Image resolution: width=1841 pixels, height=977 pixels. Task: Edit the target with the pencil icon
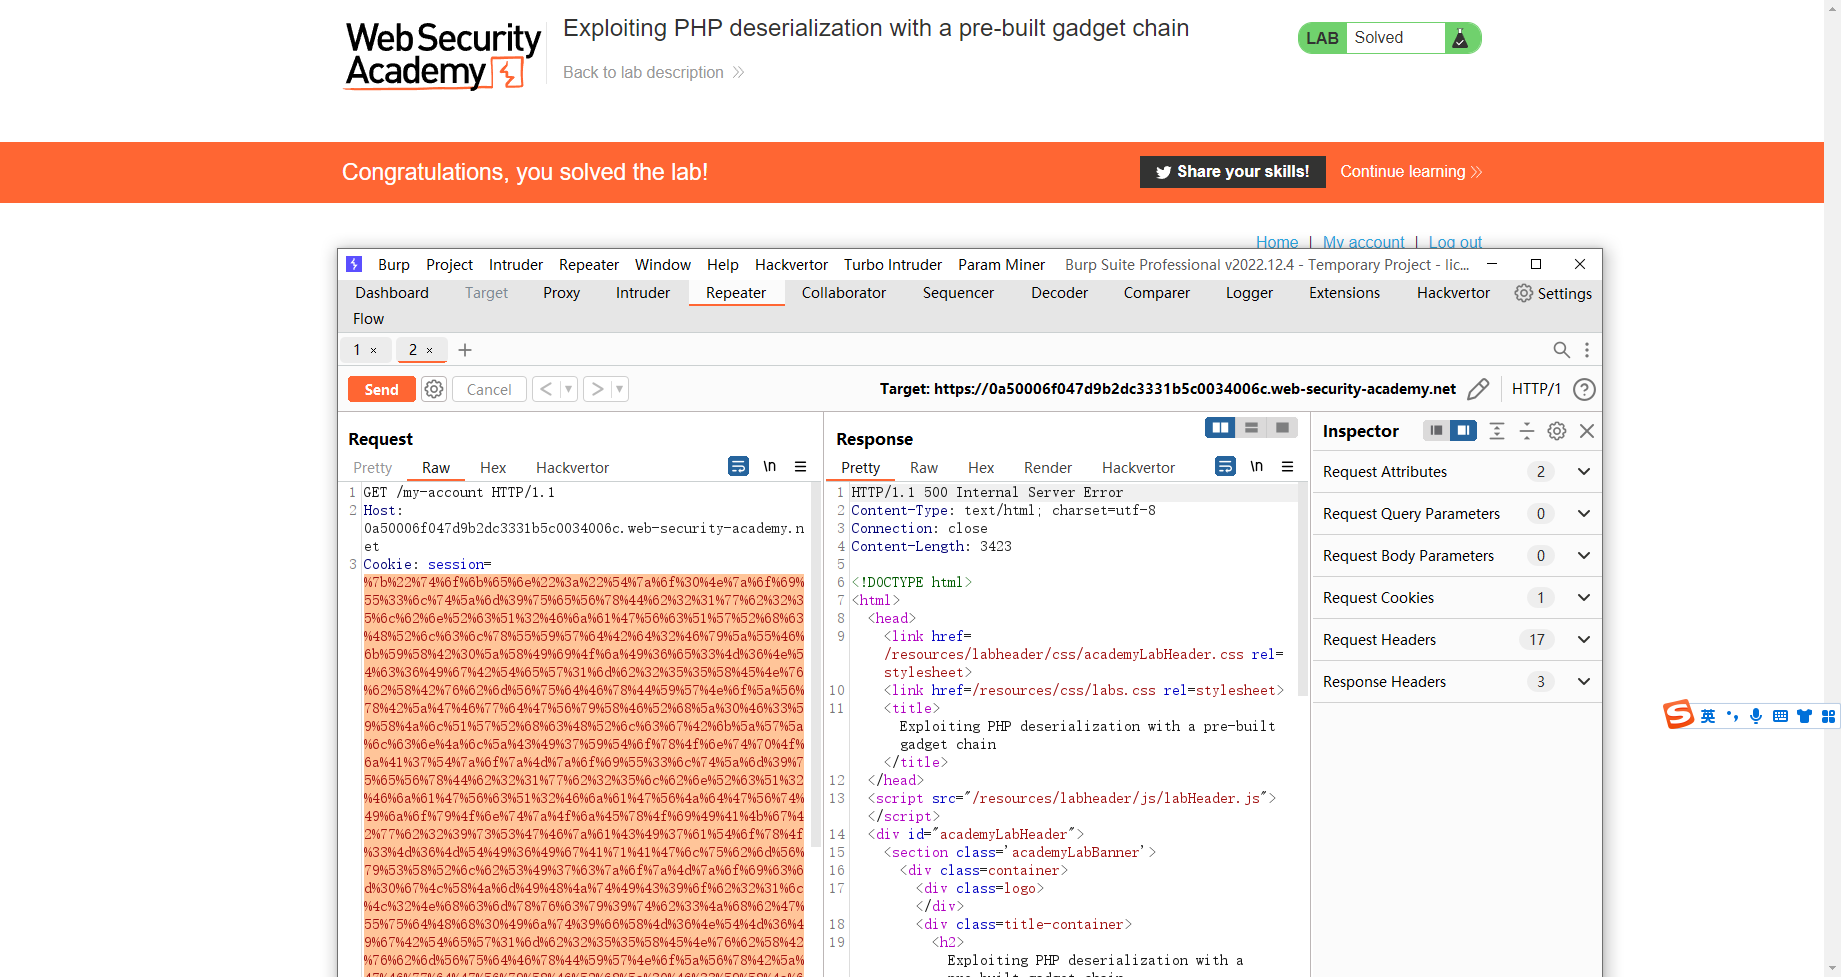click(x=1478, y=389)
